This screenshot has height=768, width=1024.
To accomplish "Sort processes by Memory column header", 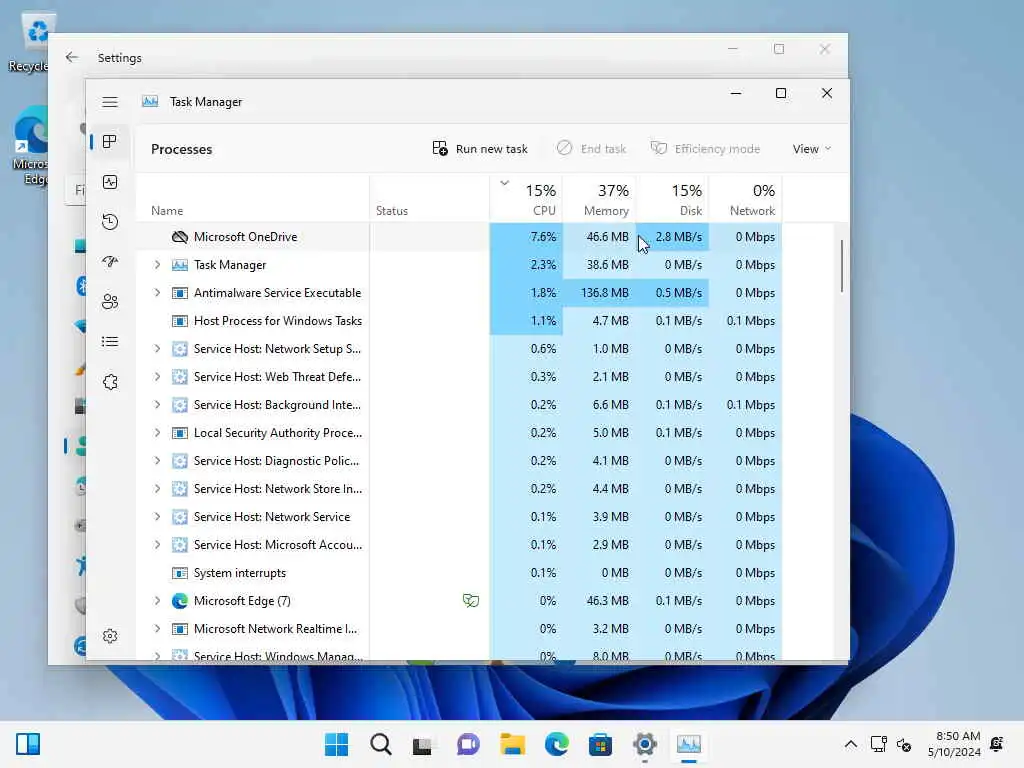I will [x=599, y=199].
